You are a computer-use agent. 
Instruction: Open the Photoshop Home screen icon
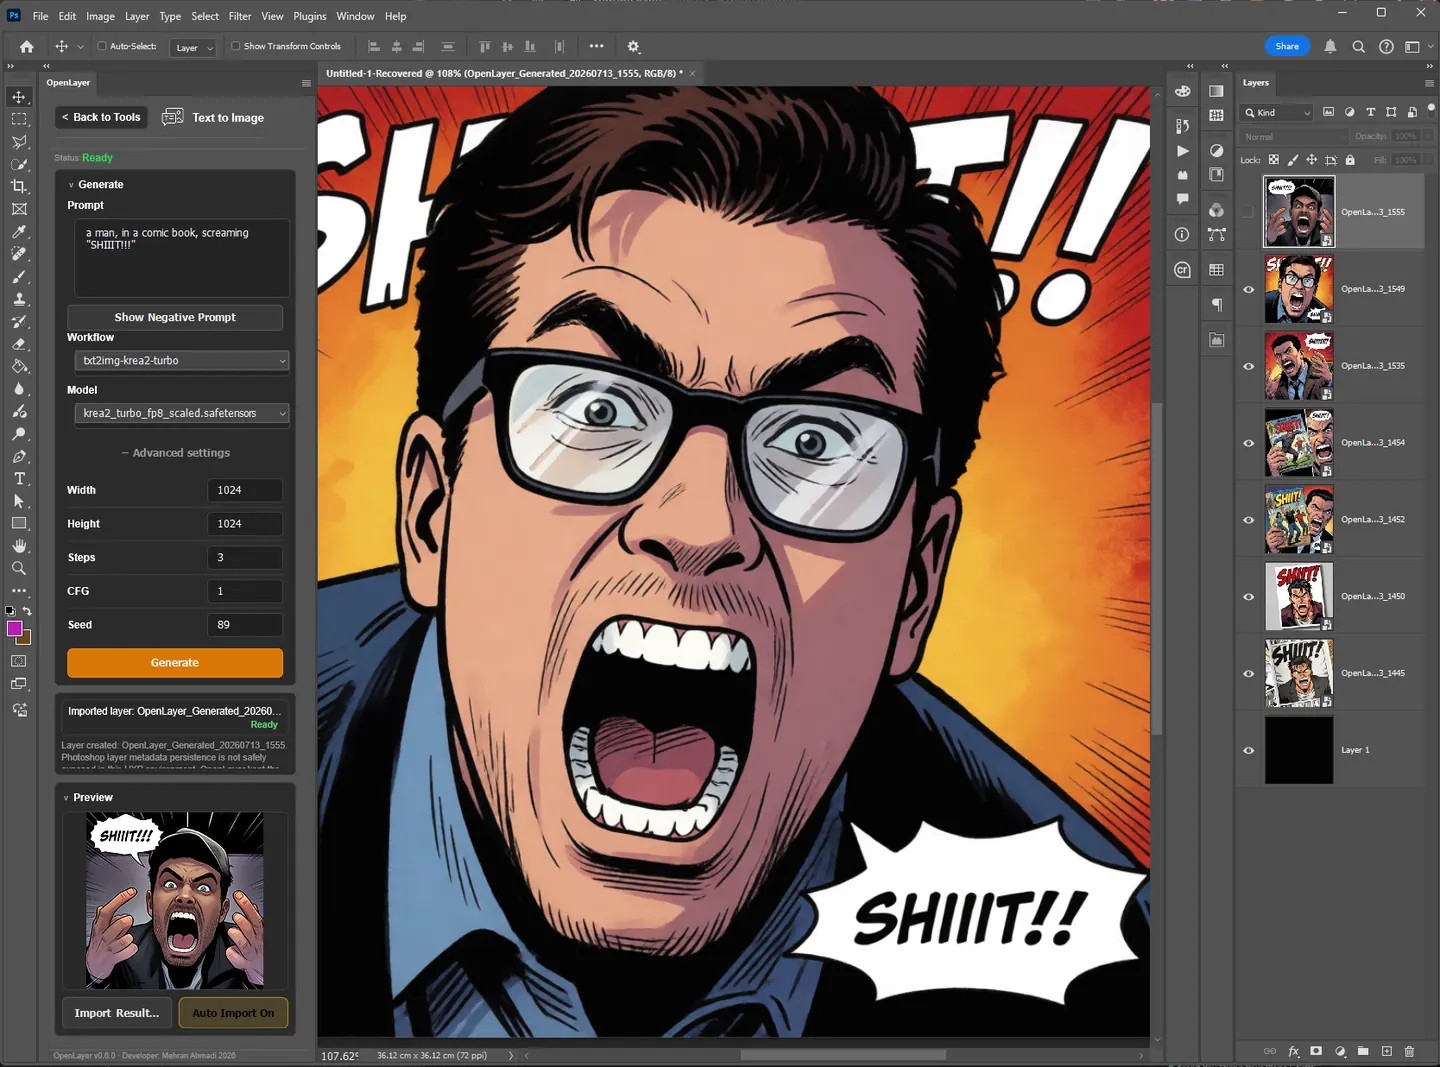pyautogui.click(x=27, y=46)
